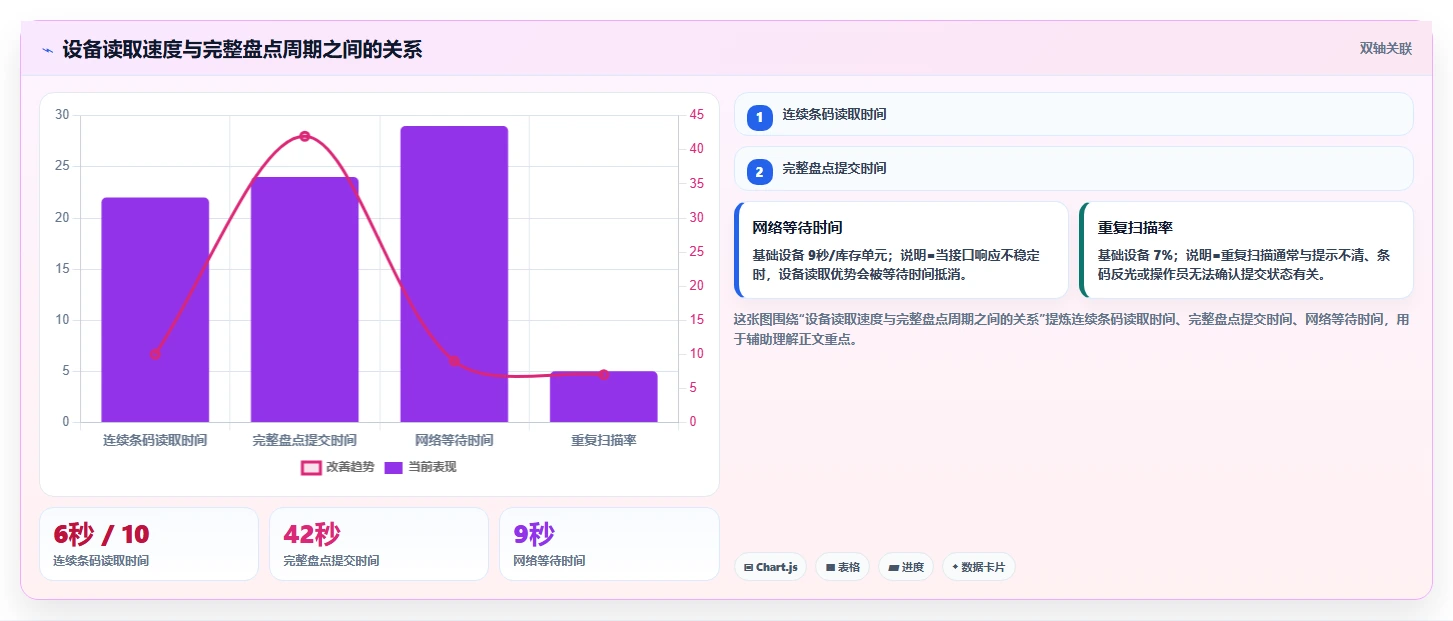This screenshot has height=621, width=1453.
Task: Click the 表格 tag chip
Action: click(843, 567)
